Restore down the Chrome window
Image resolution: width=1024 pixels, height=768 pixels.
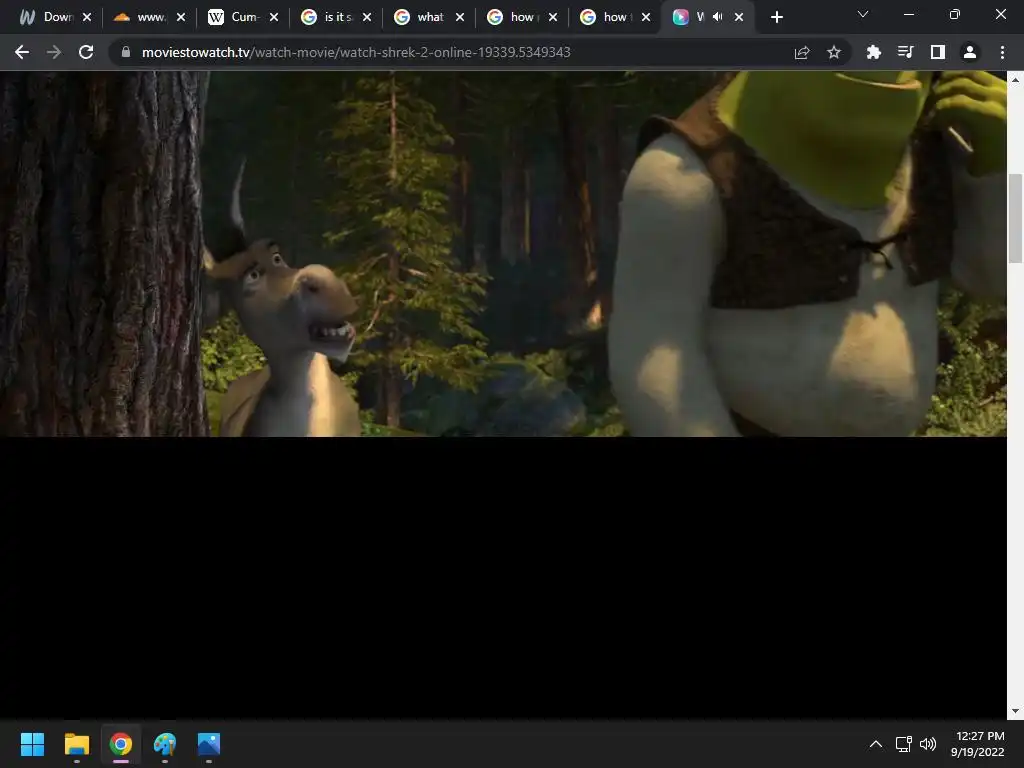pos(955,14)
